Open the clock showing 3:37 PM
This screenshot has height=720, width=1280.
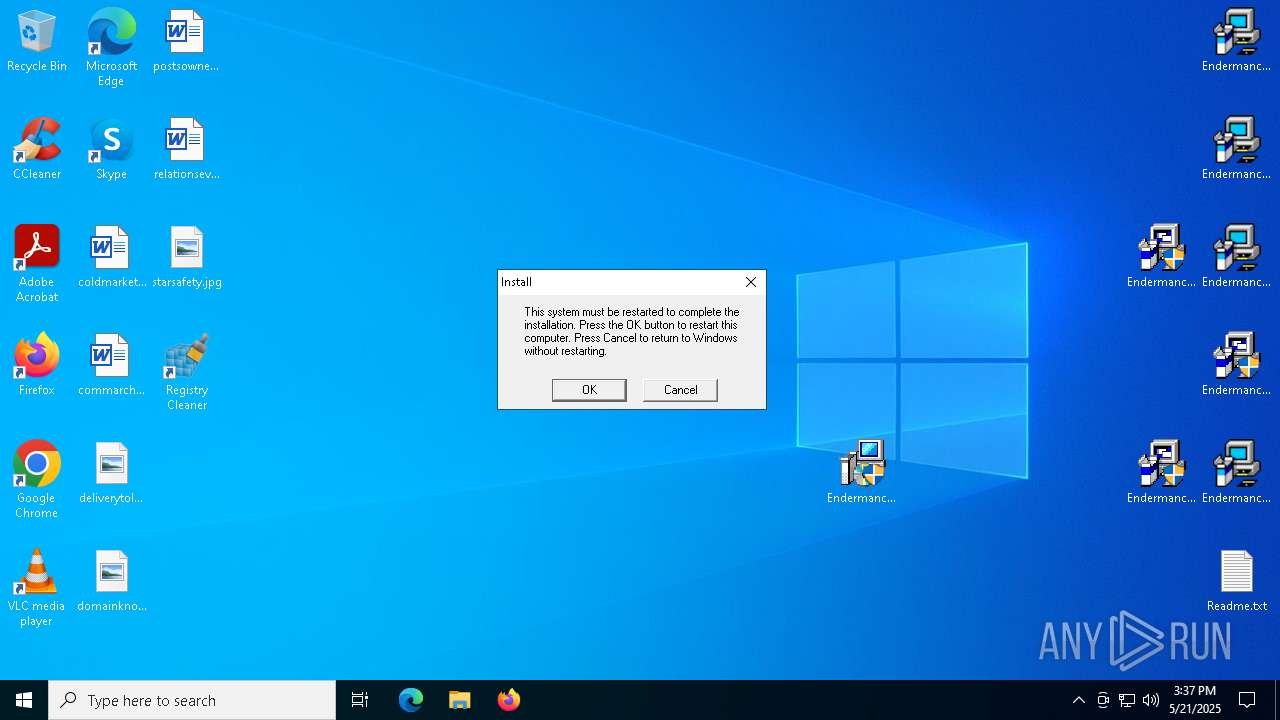[x=1195, y=700]
